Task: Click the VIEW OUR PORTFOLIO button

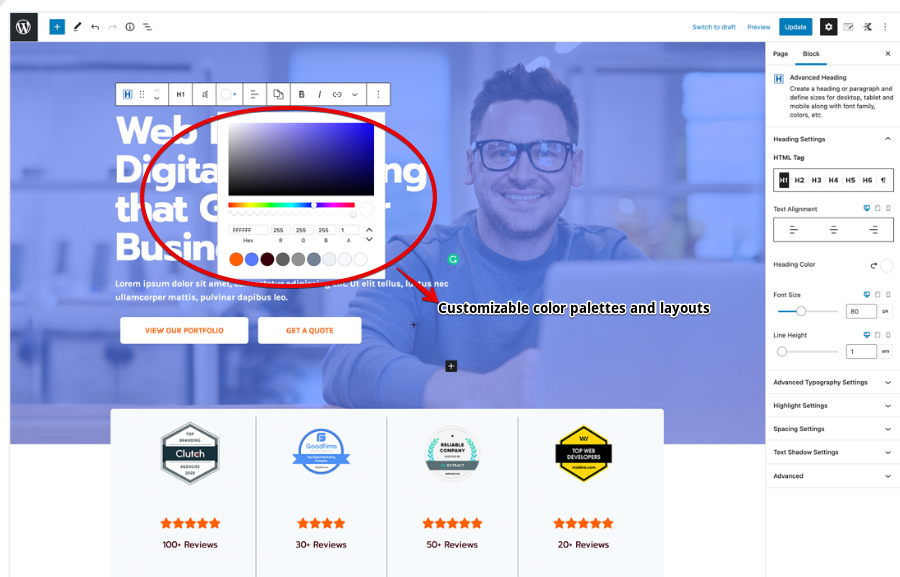Action: [x=184, y=331]
